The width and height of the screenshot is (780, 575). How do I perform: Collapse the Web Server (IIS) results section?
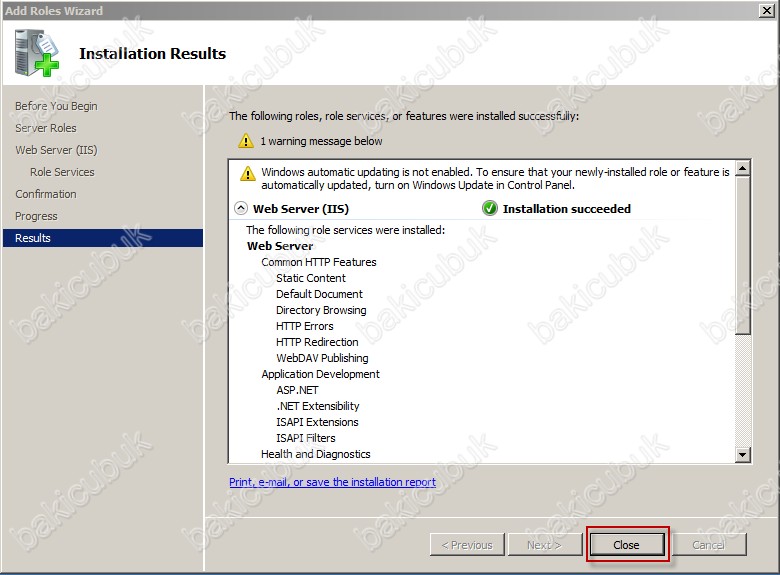click(241, 208)
